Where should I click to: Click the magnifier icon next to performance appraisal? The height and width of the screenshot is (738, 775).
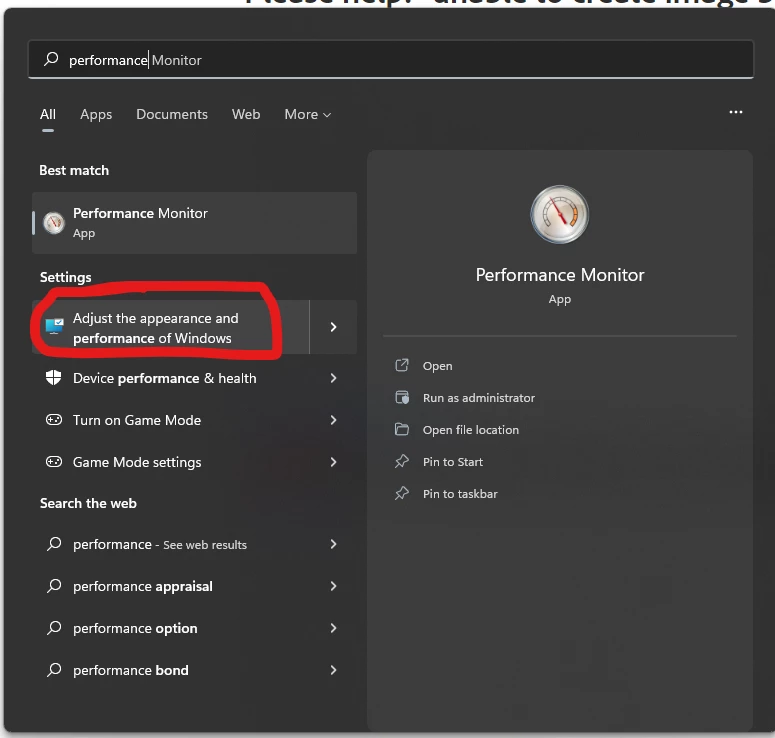pyautogui.click(x=54, y=586)
